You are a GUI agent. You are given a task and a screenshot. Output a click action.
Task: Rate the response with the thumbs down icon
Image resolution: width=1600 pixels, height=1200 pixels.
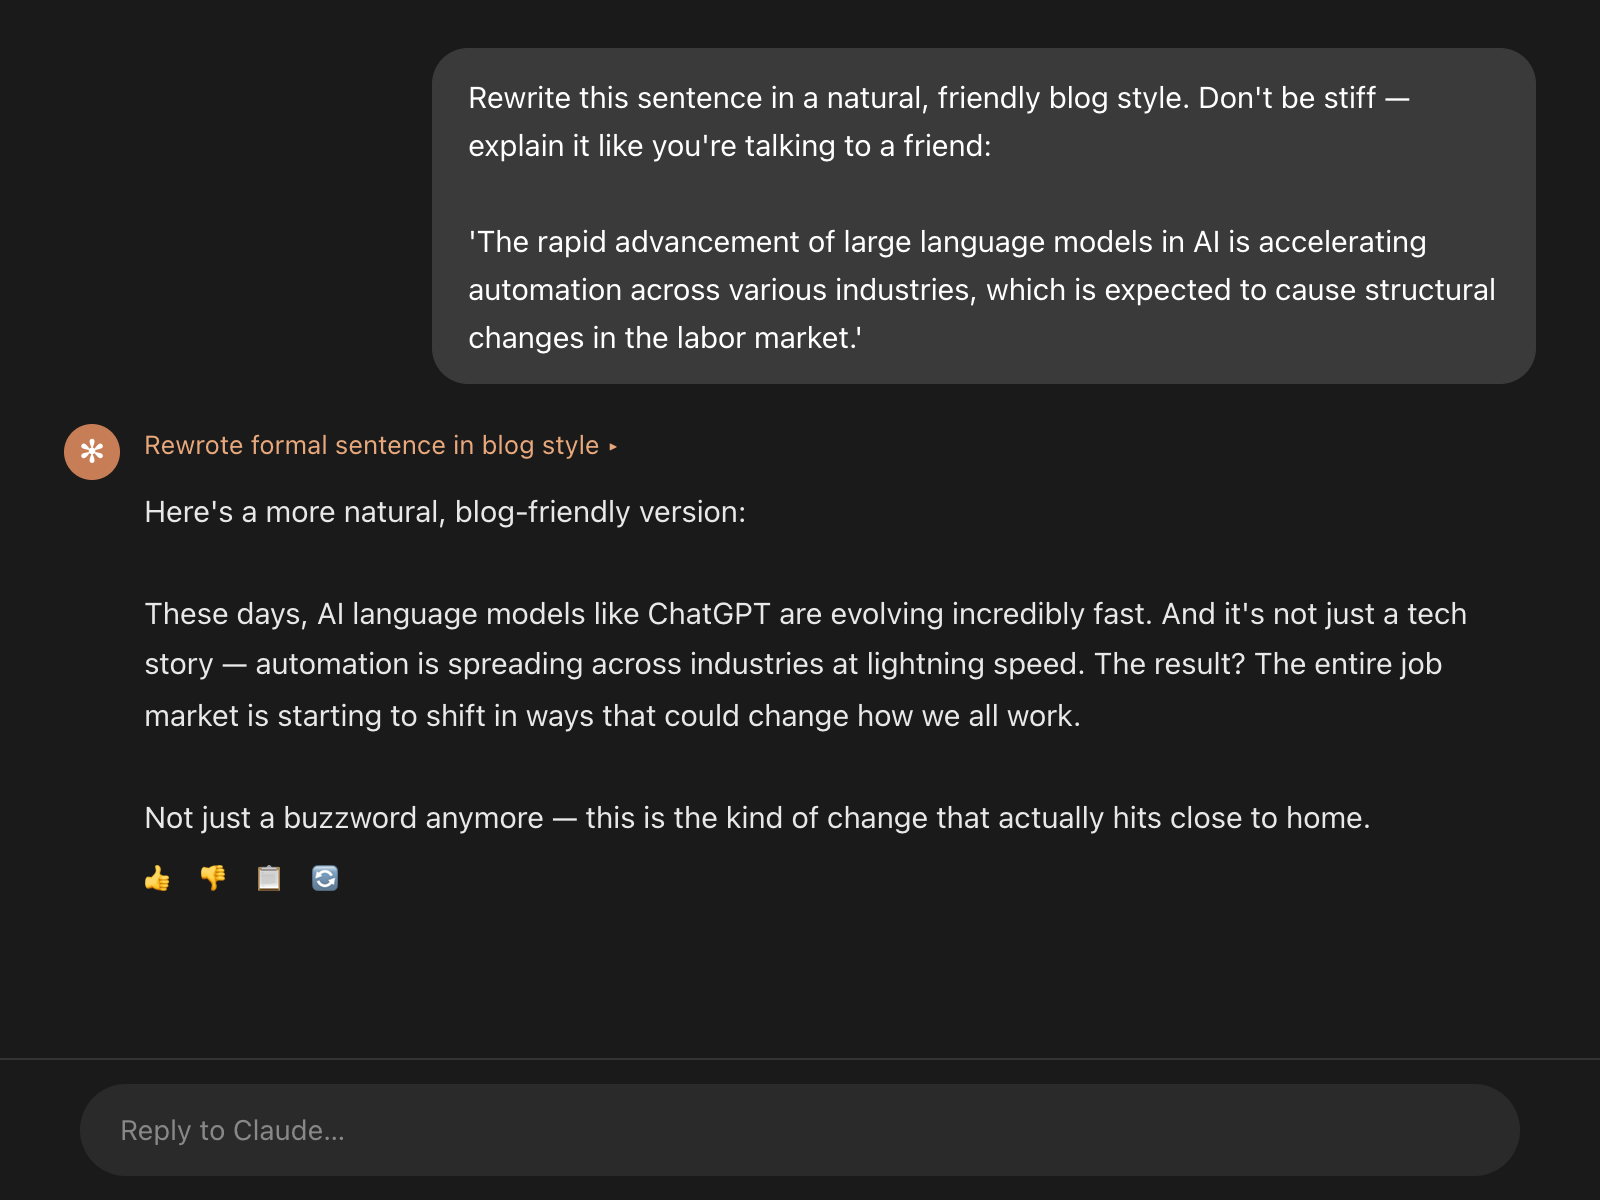pos(212,877)
